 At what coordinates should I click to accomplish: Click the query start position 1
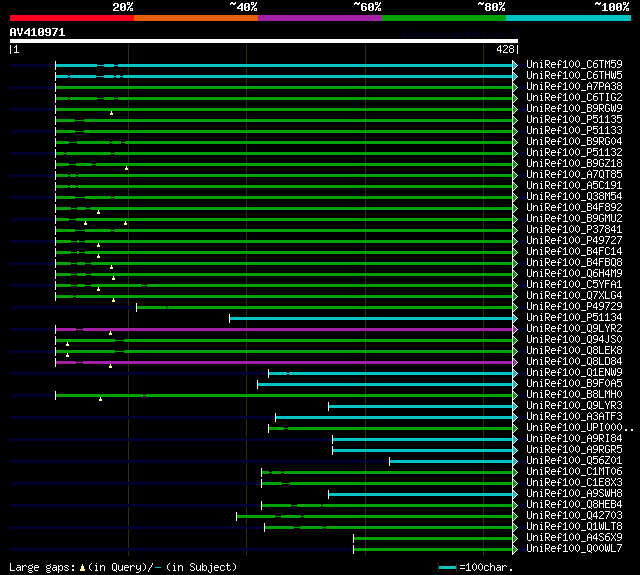pyautogui.click(x=16, y=49)
